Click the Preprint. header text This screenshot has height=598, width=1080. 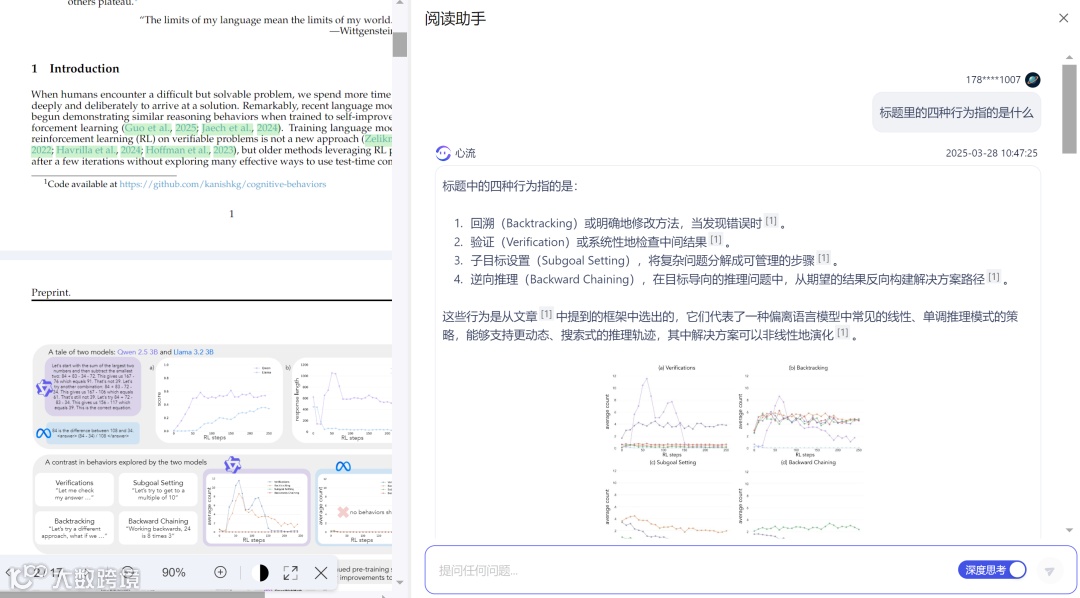pos(51,292)
